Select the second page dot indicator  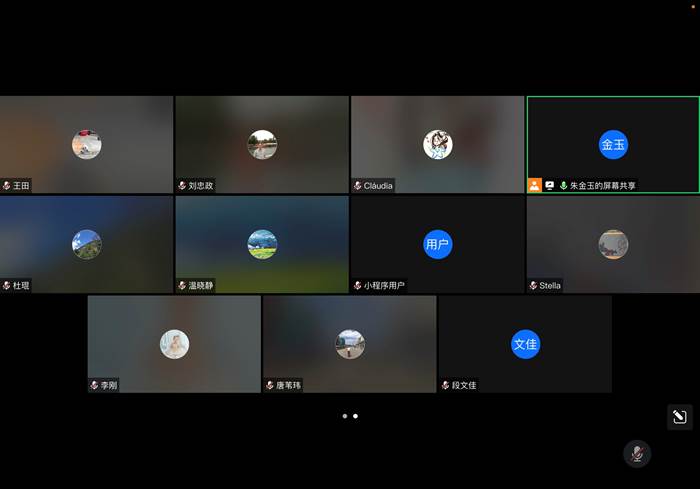pyautogui.click(x=355, y=416)
